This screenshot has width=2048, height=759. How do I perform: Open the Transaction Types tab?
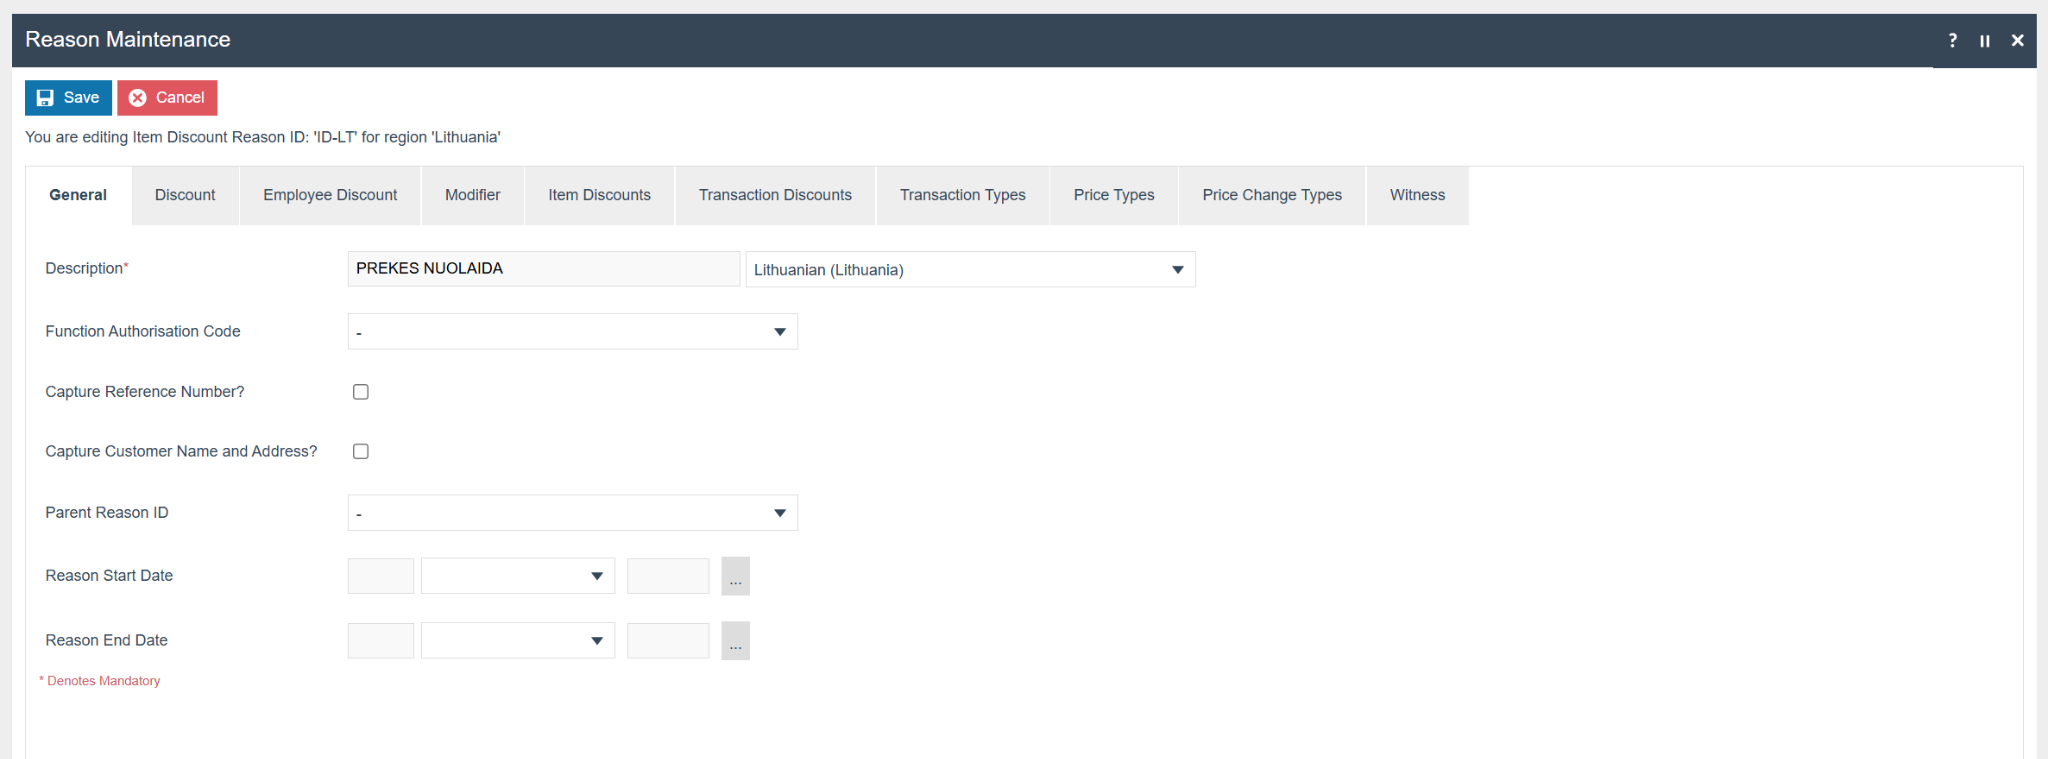tap(962, 195)
